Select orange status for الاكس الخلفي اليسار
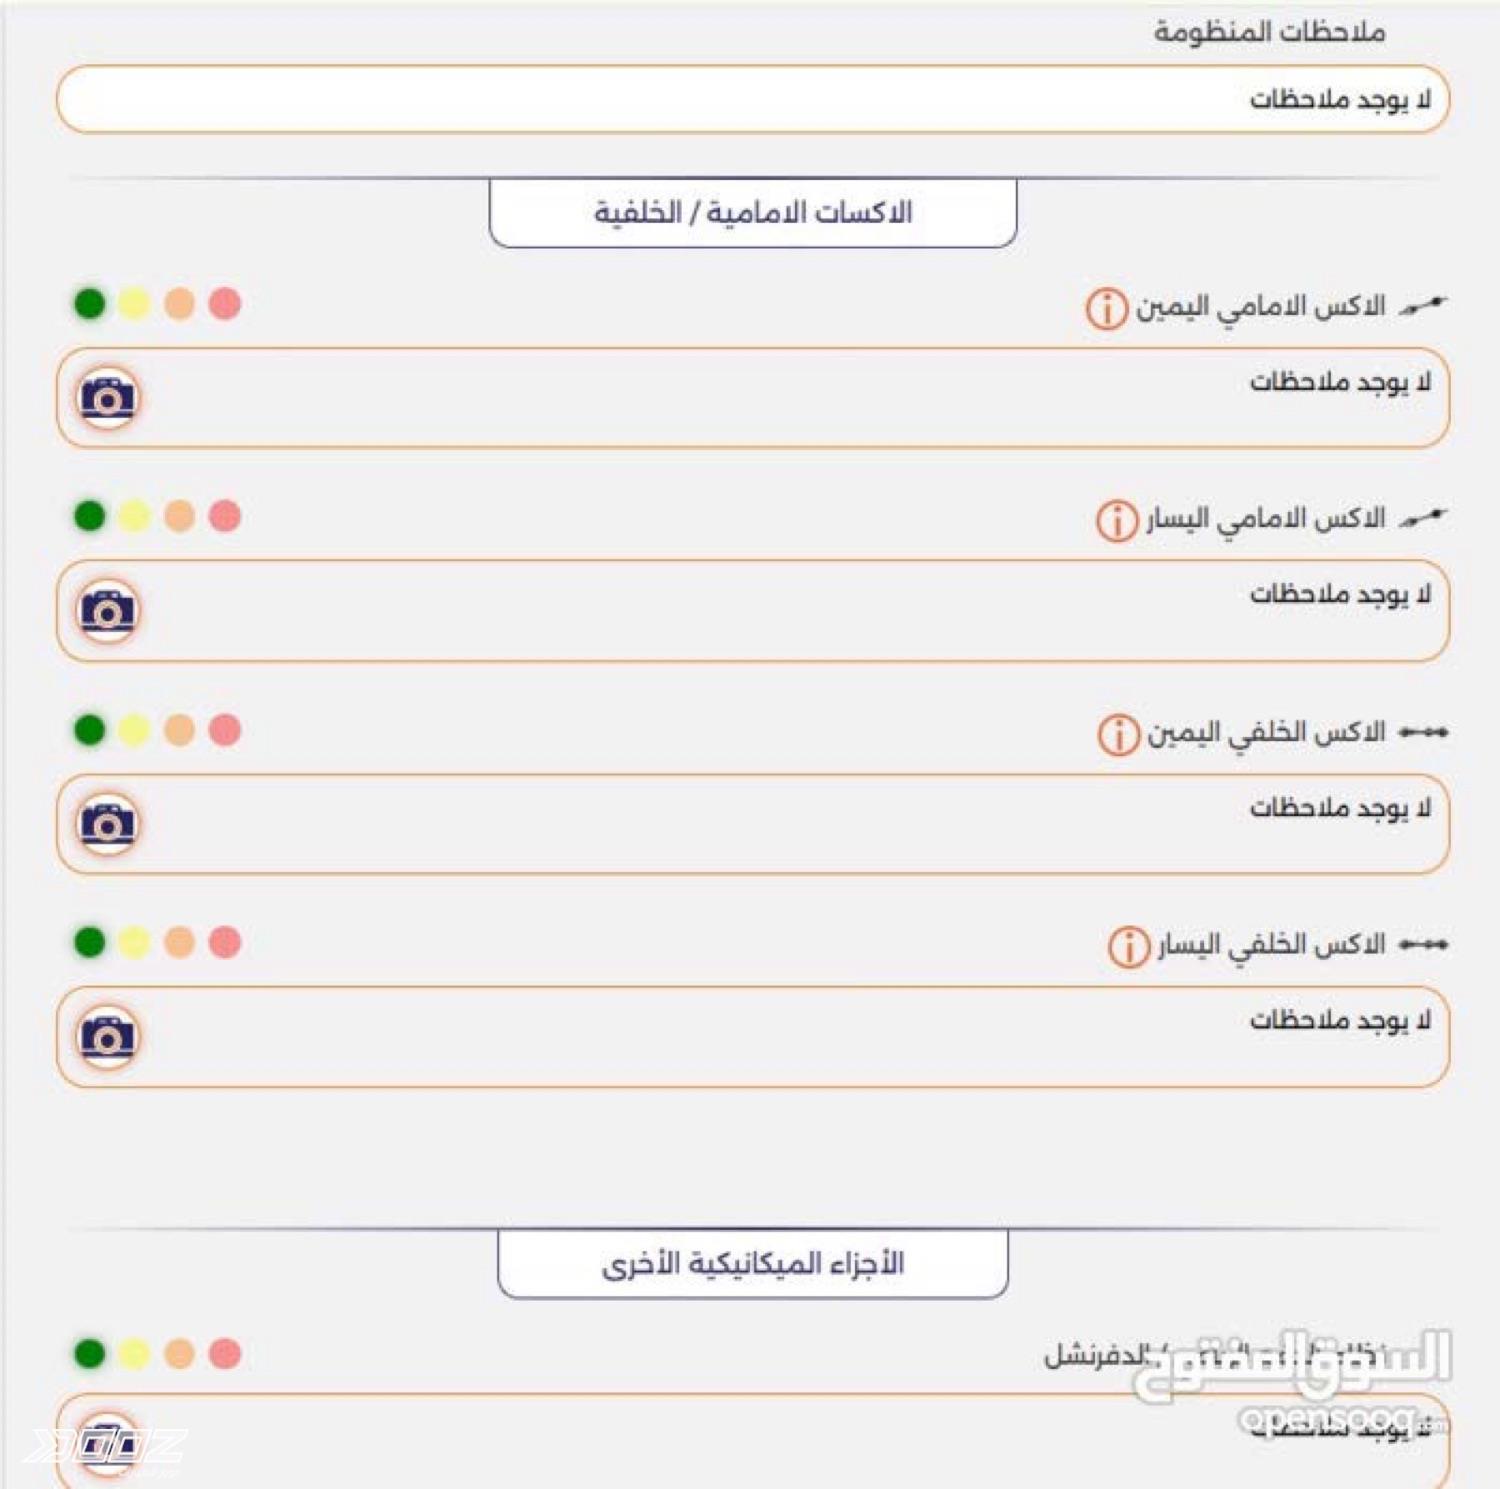Screen dimensions: 1500x1489 click(x=180, y=942)
